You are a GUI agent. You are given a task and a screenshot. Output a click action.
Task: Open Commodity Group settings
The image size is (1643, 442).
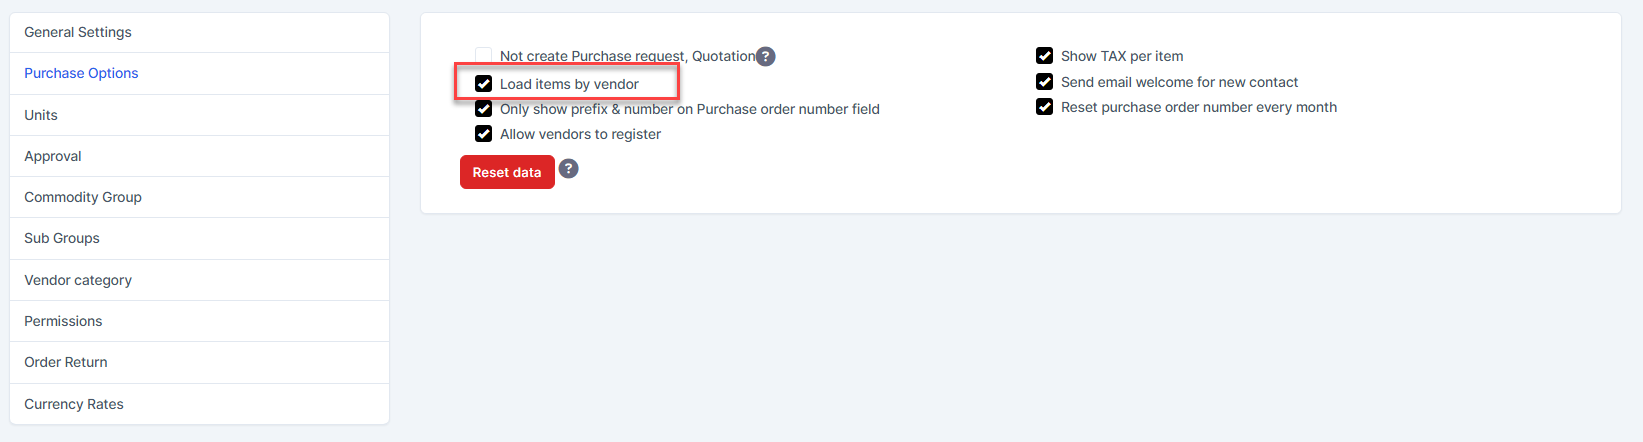pos(83,197)
